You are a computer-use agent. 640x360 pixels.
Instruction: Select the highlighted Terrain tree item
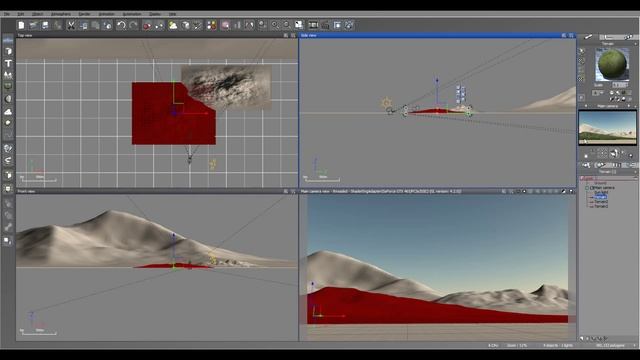(x=601, y=197)
